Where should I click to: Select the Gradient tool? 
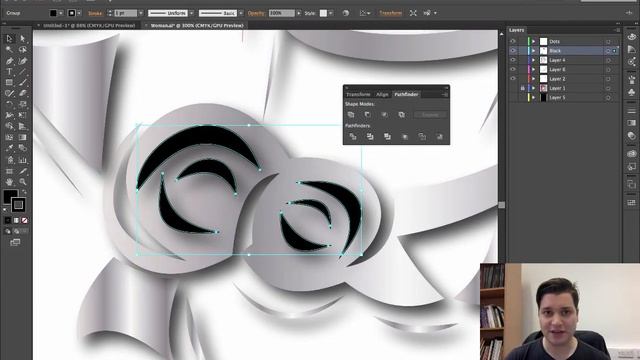click(22, 138)
